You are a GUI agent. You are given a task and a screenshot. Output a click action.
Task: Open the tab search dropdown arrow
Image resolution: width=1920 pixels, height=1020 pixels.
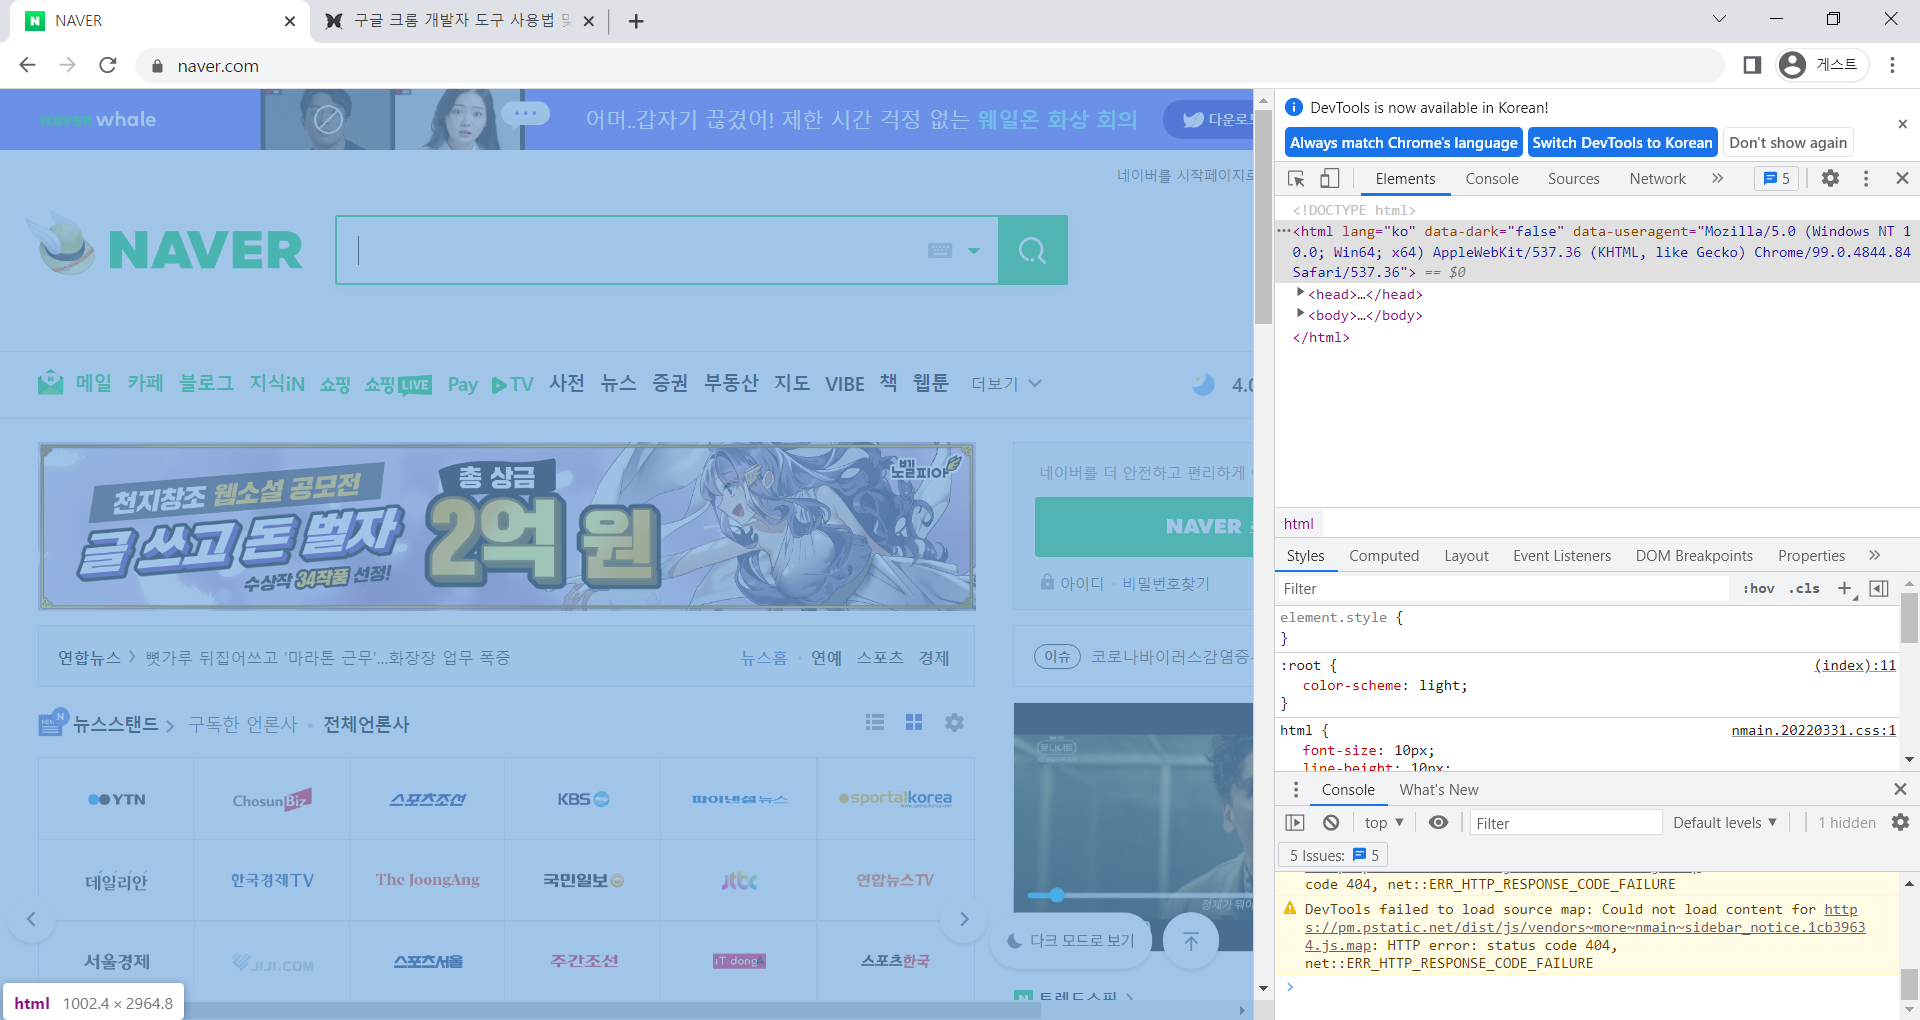1719,19
